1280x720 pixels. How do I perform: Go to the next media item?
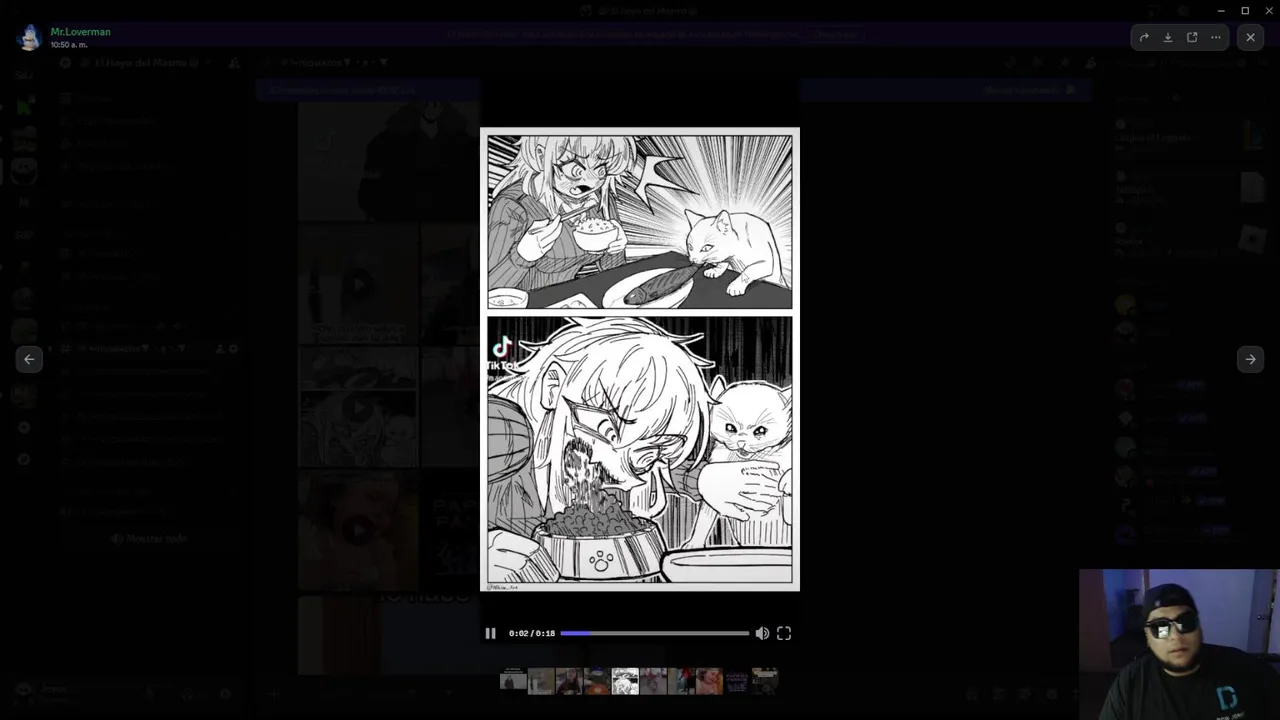coord(1250,359)
